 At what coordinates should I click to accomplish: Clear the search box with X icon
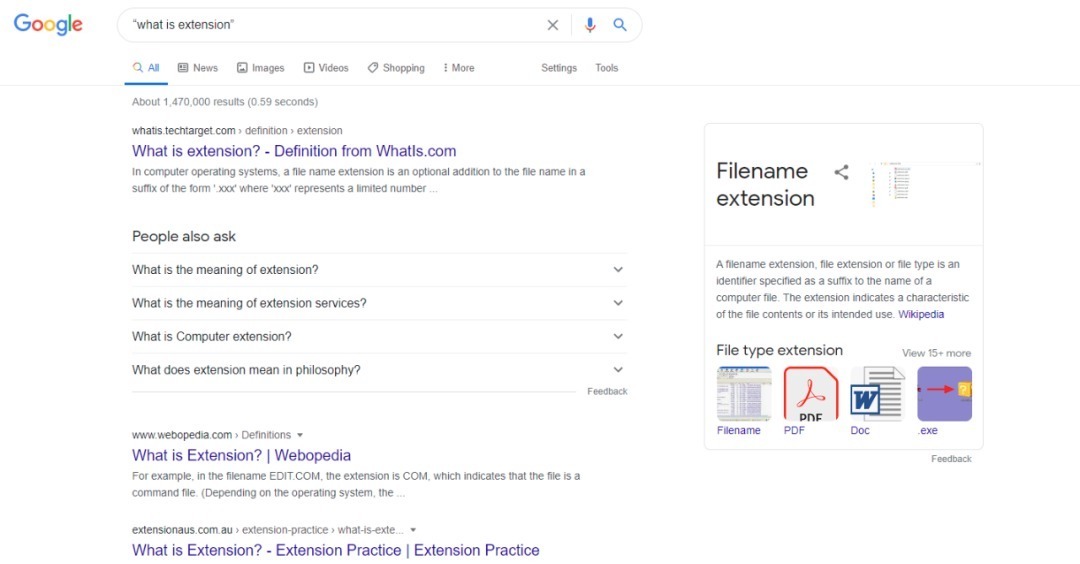coord(552,25)
